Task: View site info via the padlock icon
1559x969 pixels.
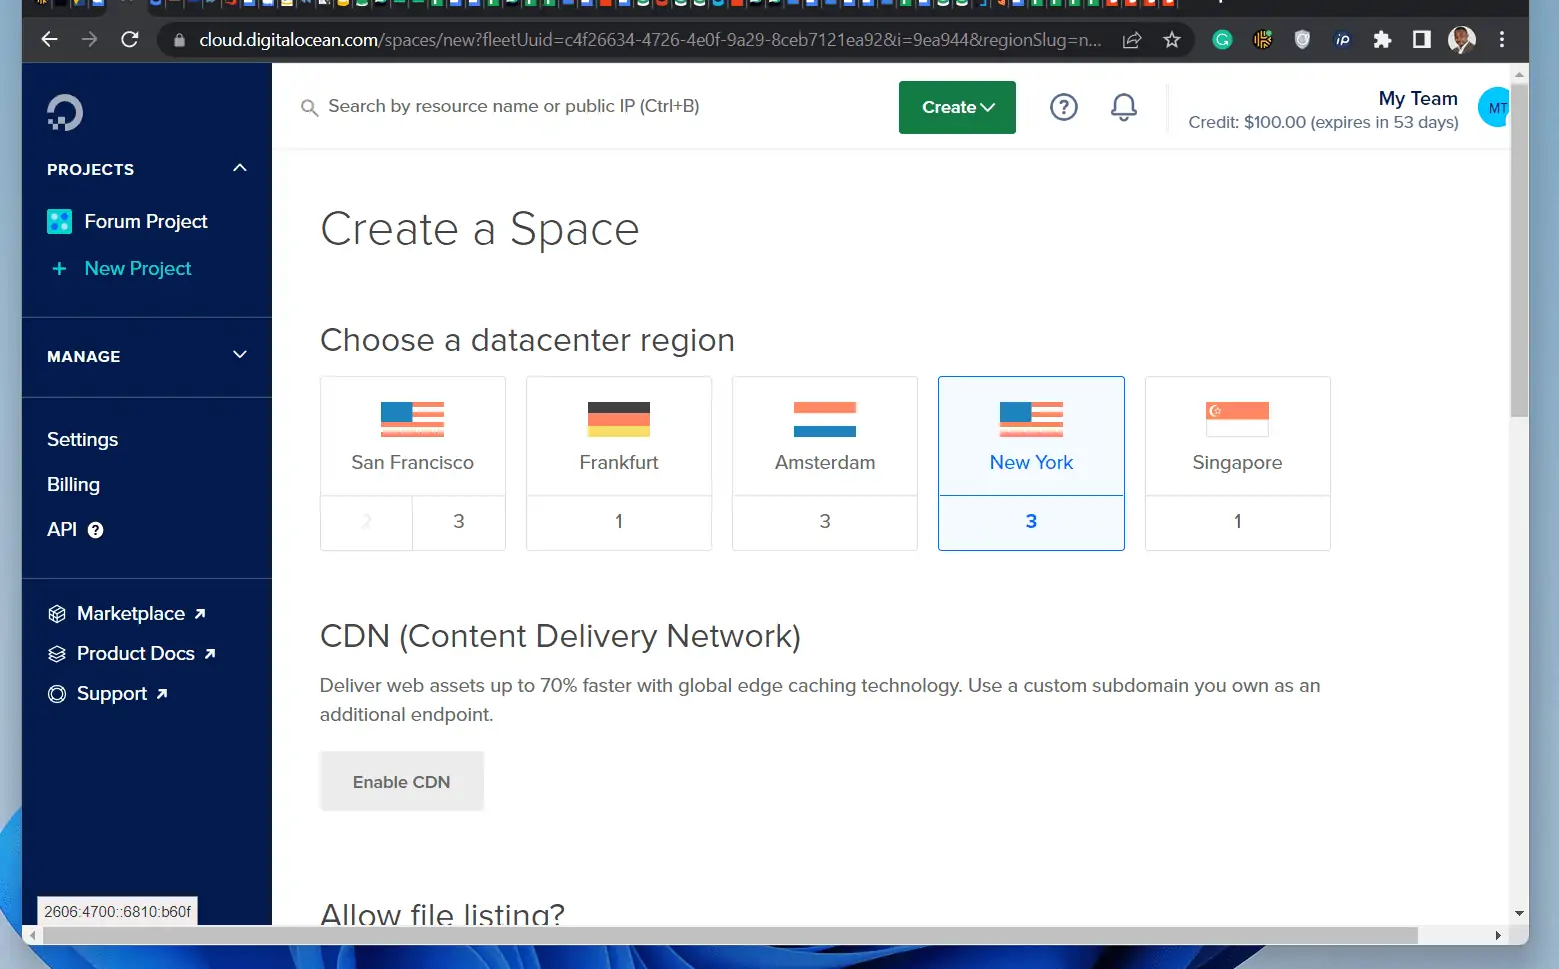Action: coord(179,40)
